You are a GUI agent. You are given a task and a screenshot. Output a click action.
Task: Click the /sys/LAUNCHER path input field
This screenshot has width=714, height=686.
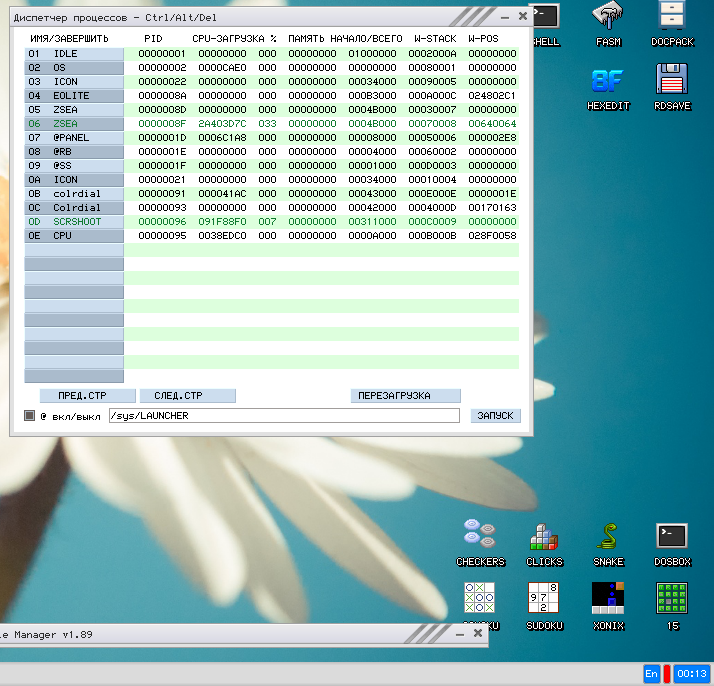[x=283, y=416]
